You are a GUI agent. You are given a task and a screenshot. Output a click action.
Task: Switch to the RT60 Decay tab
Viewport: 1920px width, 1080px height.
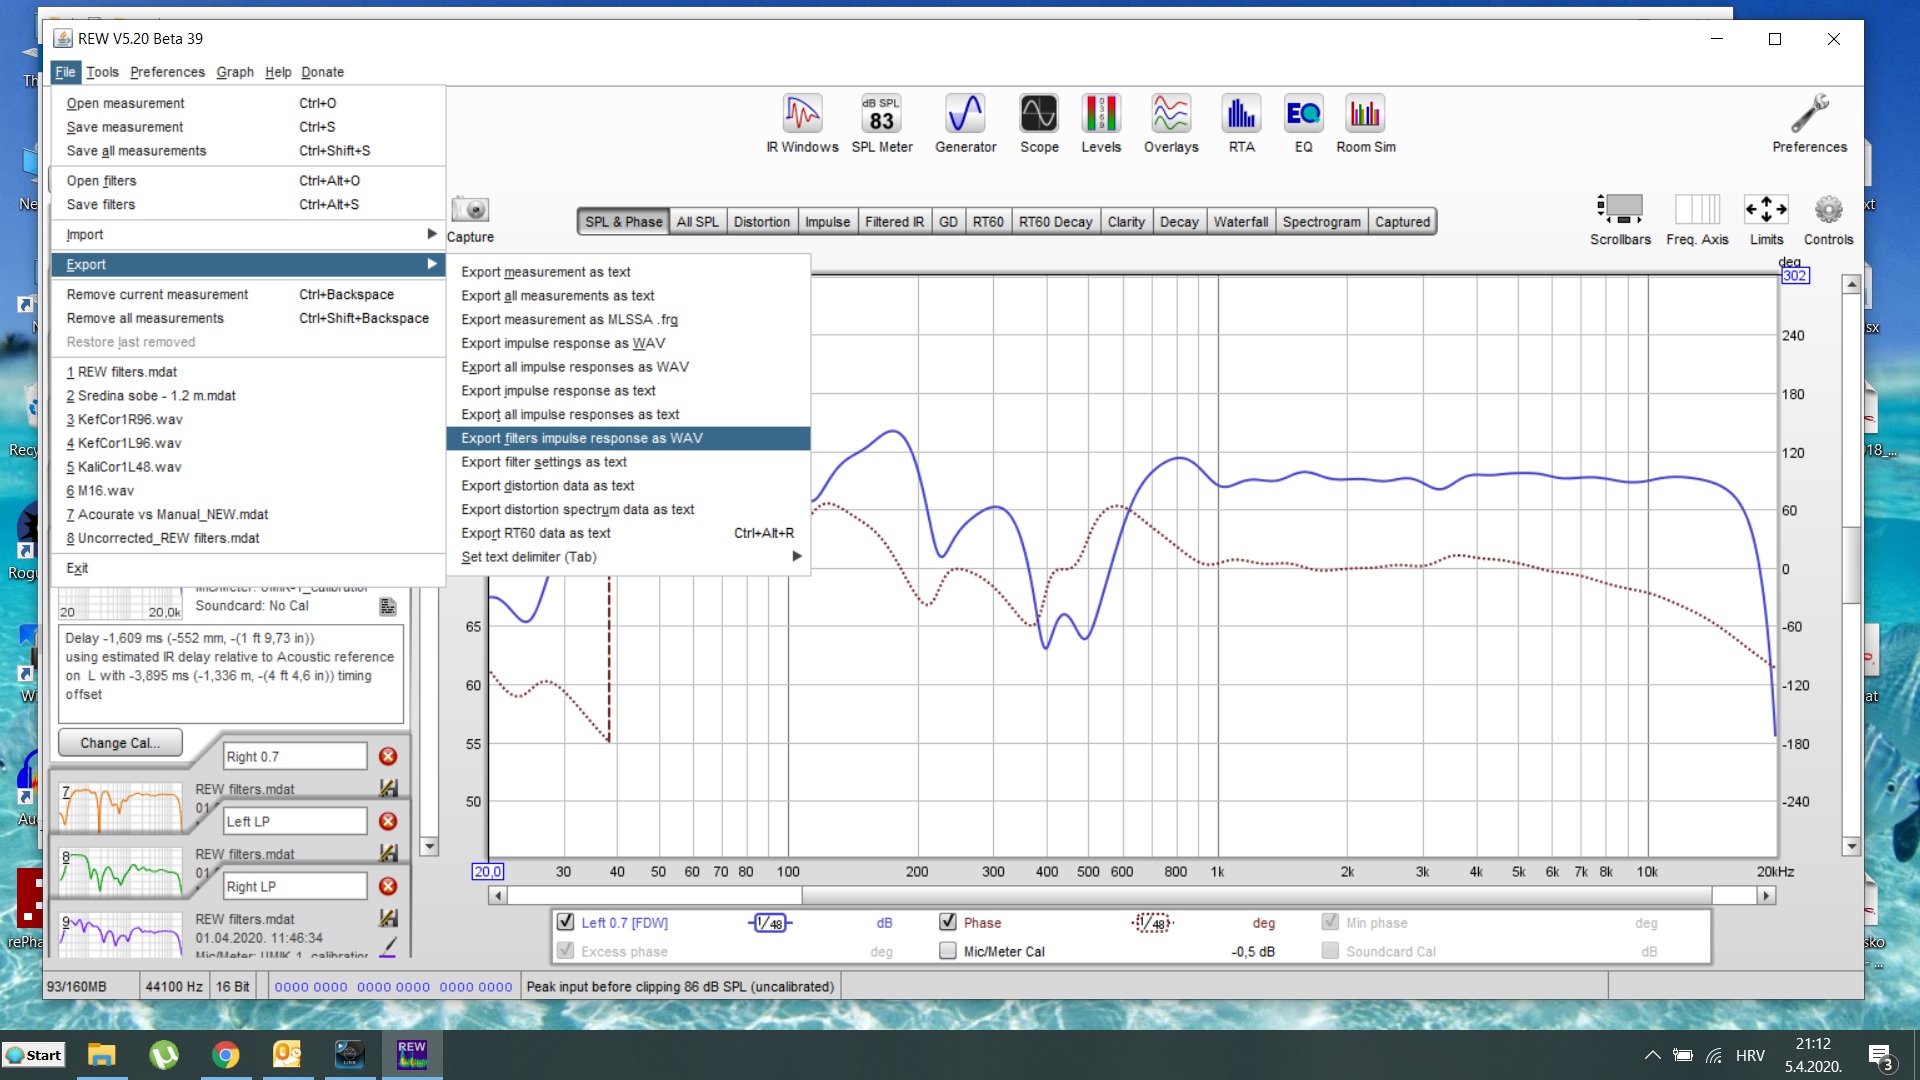(1055, 222)
